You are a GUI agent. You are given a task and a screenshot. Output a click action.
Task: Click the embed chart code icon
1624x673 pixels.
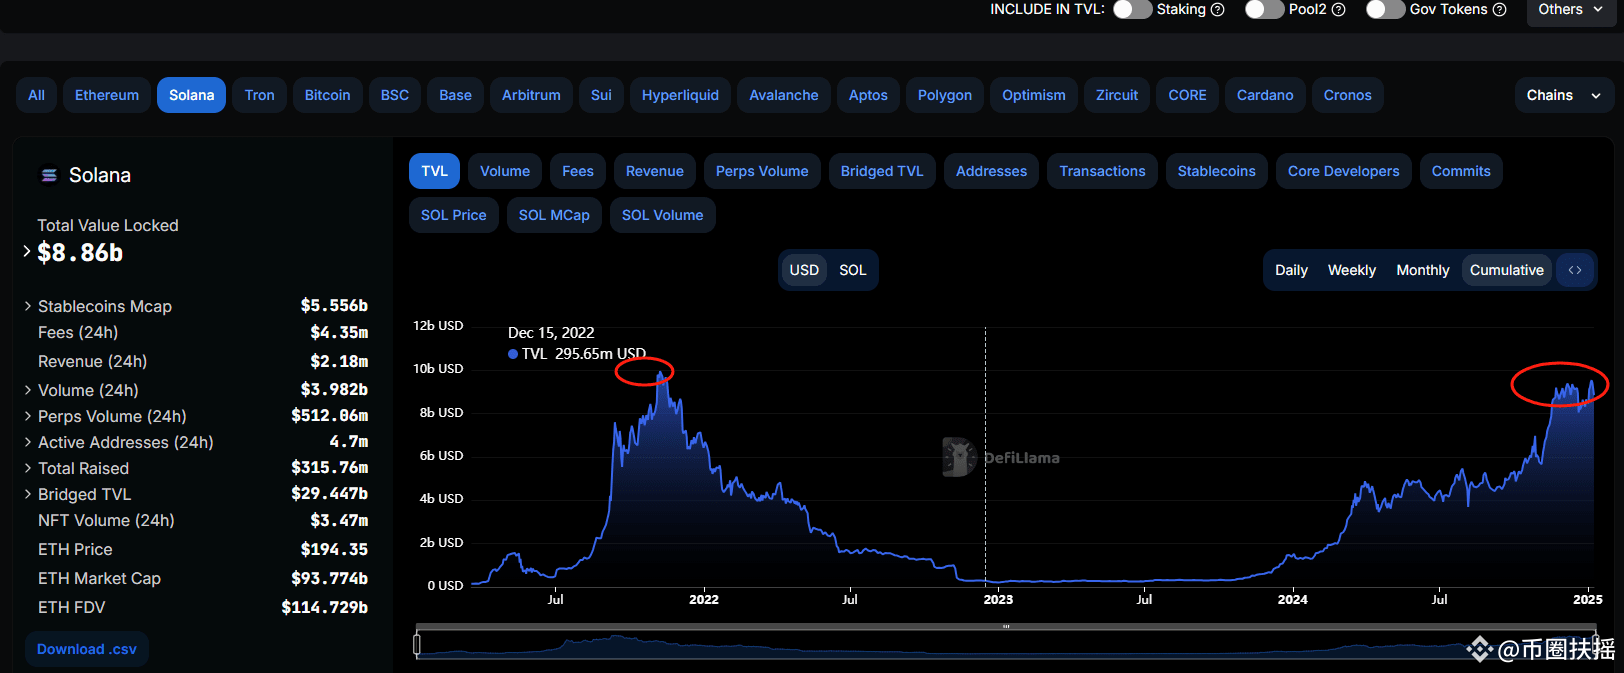coord(1575,270)
